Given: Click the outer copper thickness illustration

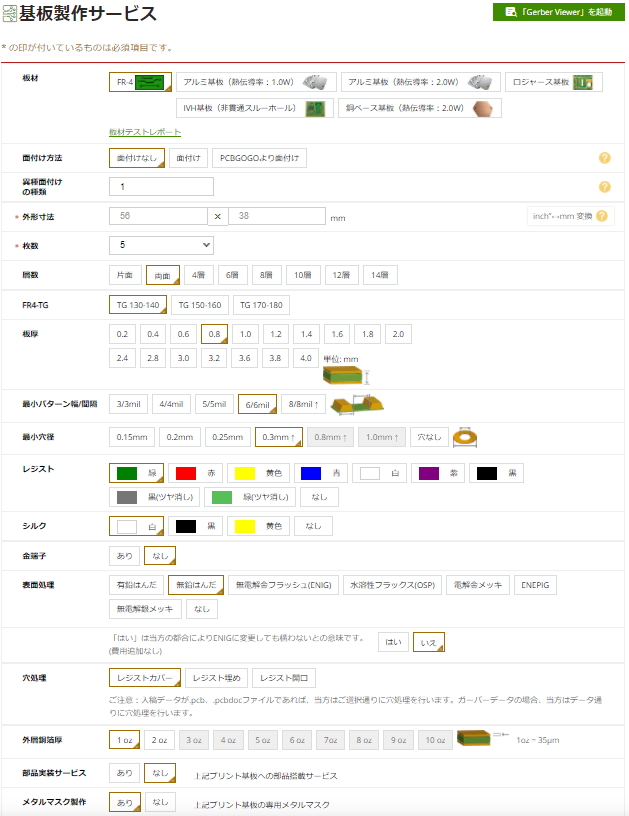Looking at the screenshot, I should [x=480, y=740].
